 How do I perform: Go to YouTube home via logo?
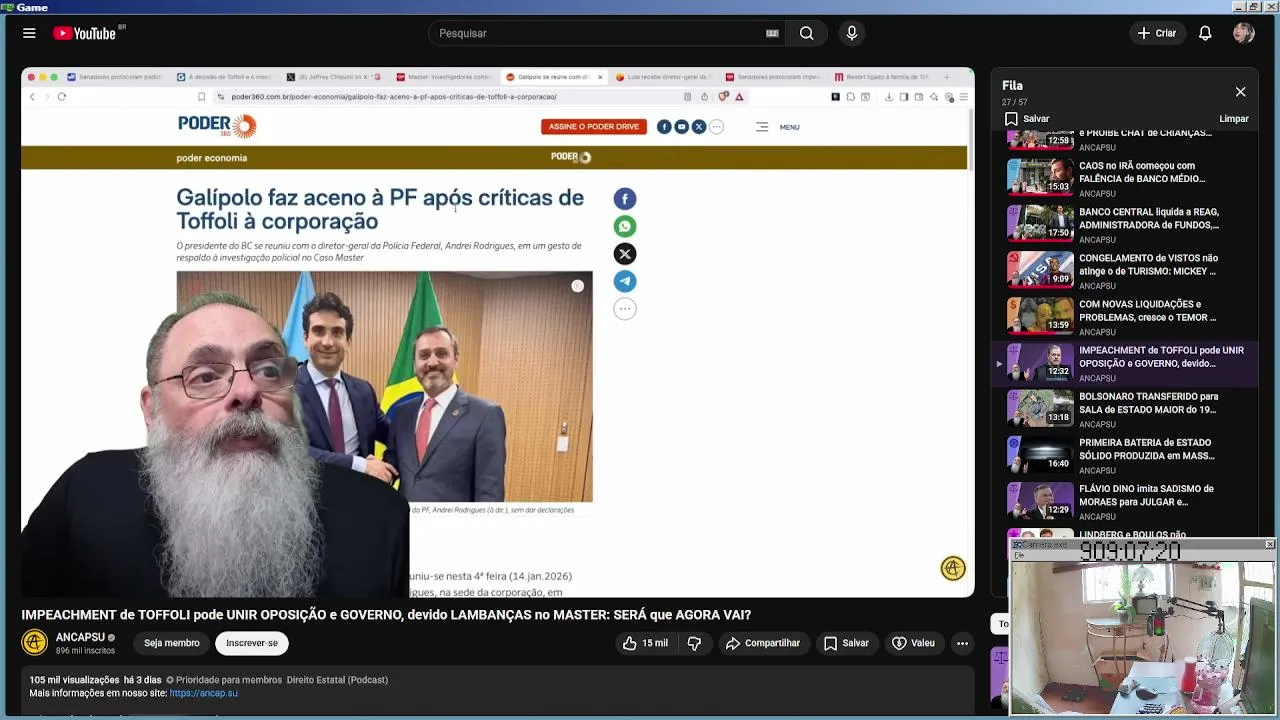(85, 33)
